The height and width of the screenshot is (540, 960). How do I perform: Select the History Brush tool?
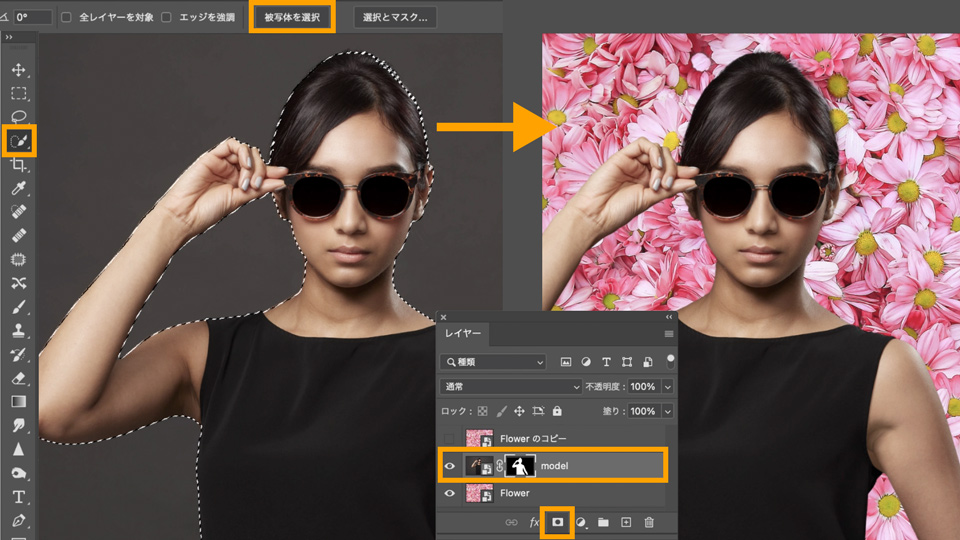18,354
